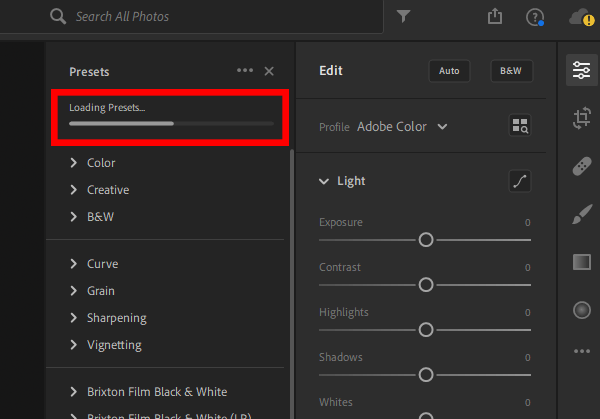Select the Radial Gradient tool

coord(582,310)
